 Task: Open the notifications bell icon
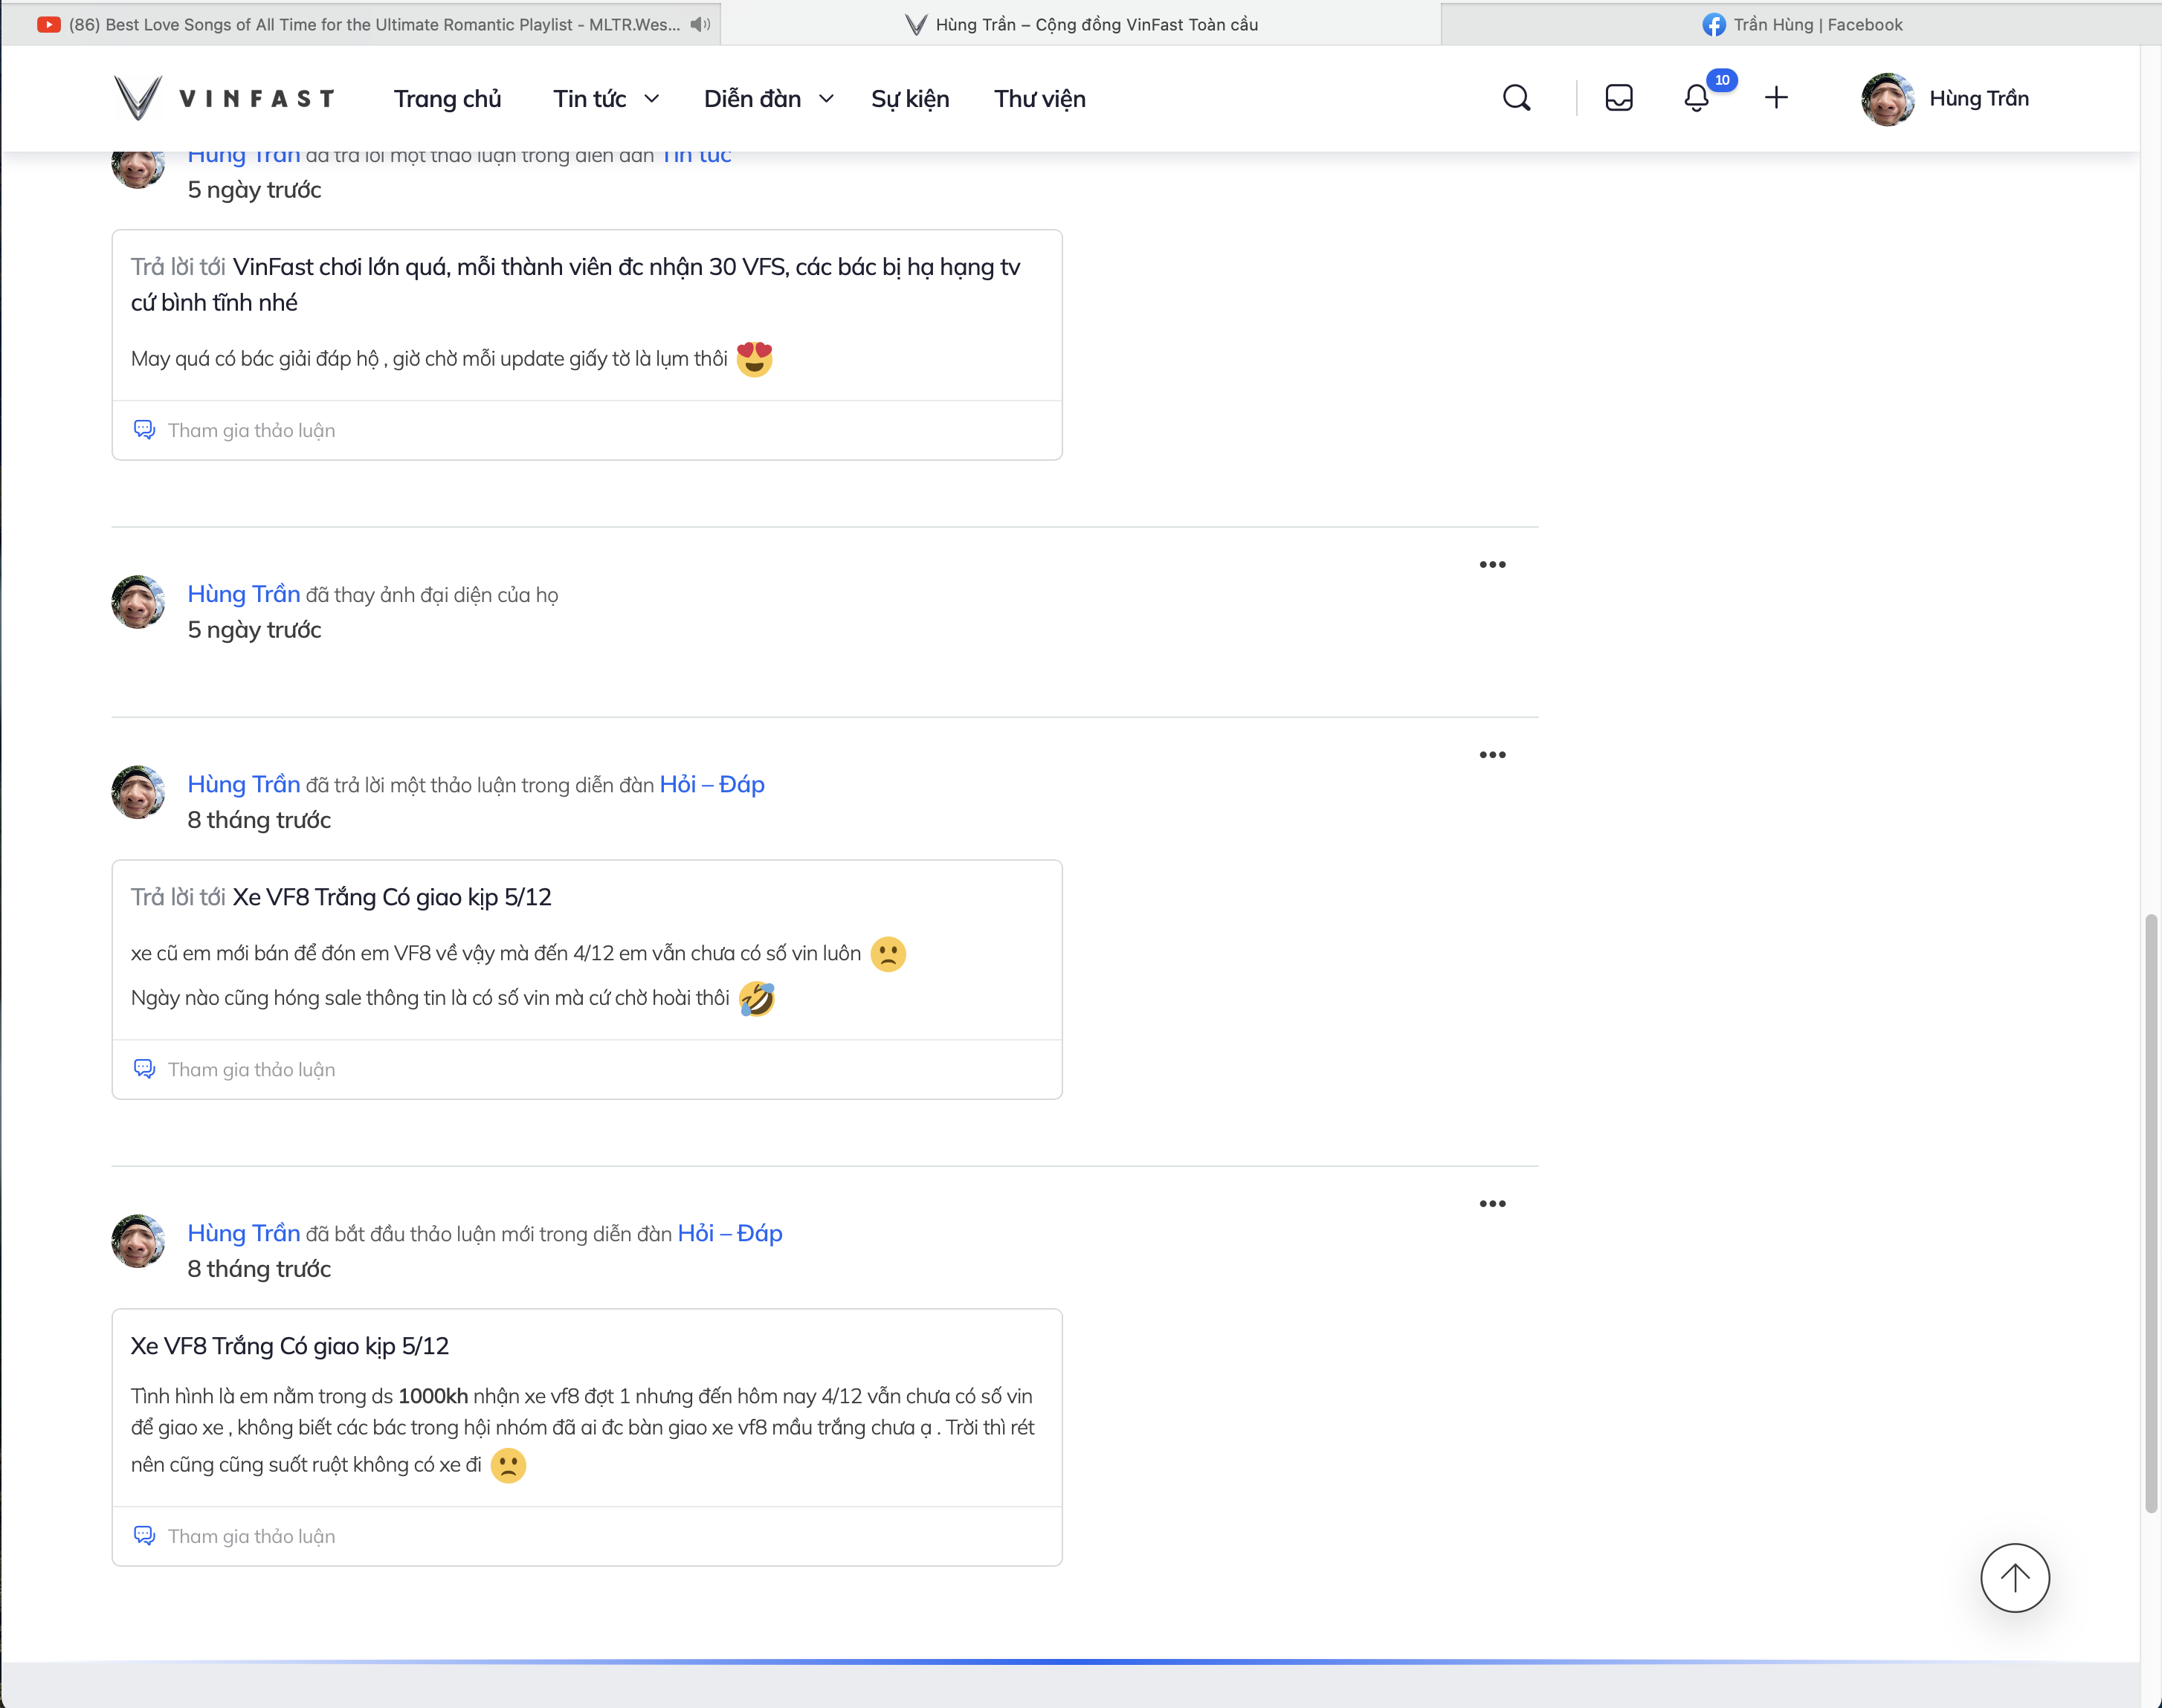click(x=1696, y=98)
